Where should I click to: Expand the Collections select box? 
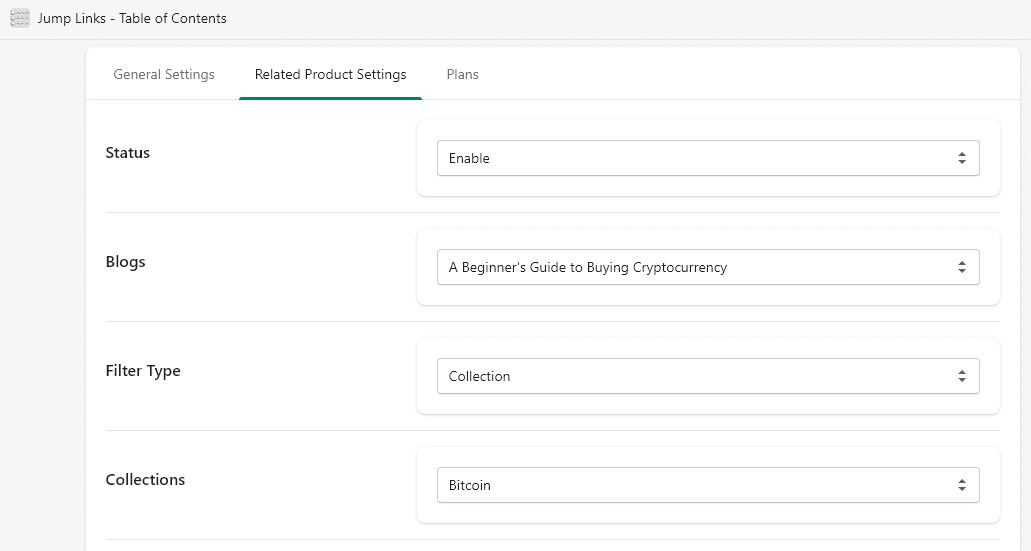coord(708,486)
